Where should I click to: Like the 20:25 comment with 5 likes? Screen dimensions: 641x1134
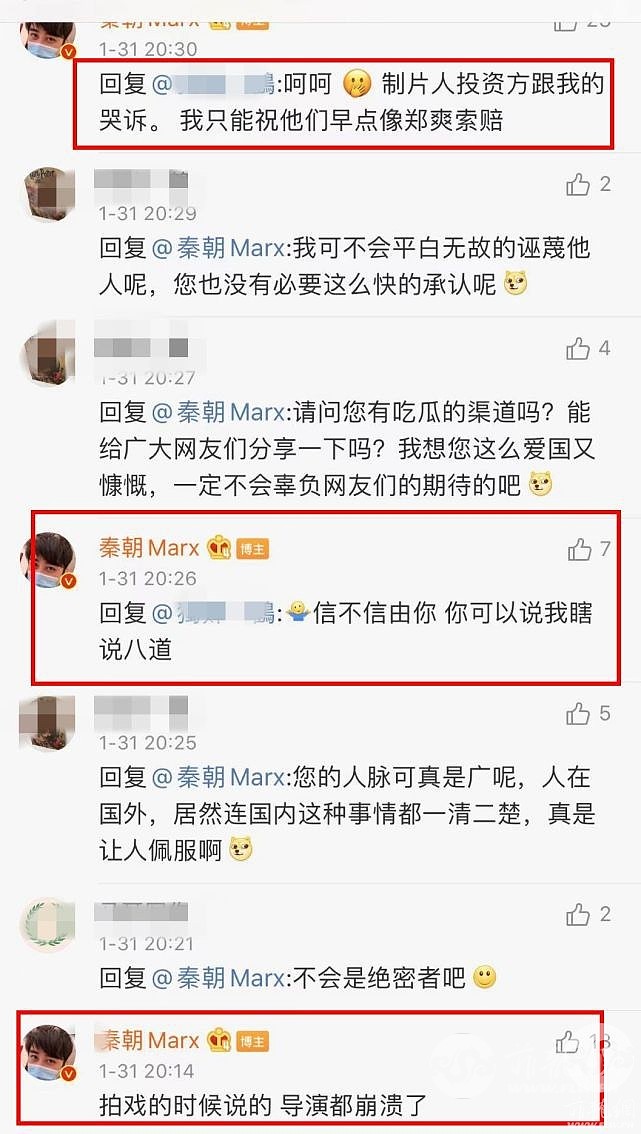pos(578,714)
